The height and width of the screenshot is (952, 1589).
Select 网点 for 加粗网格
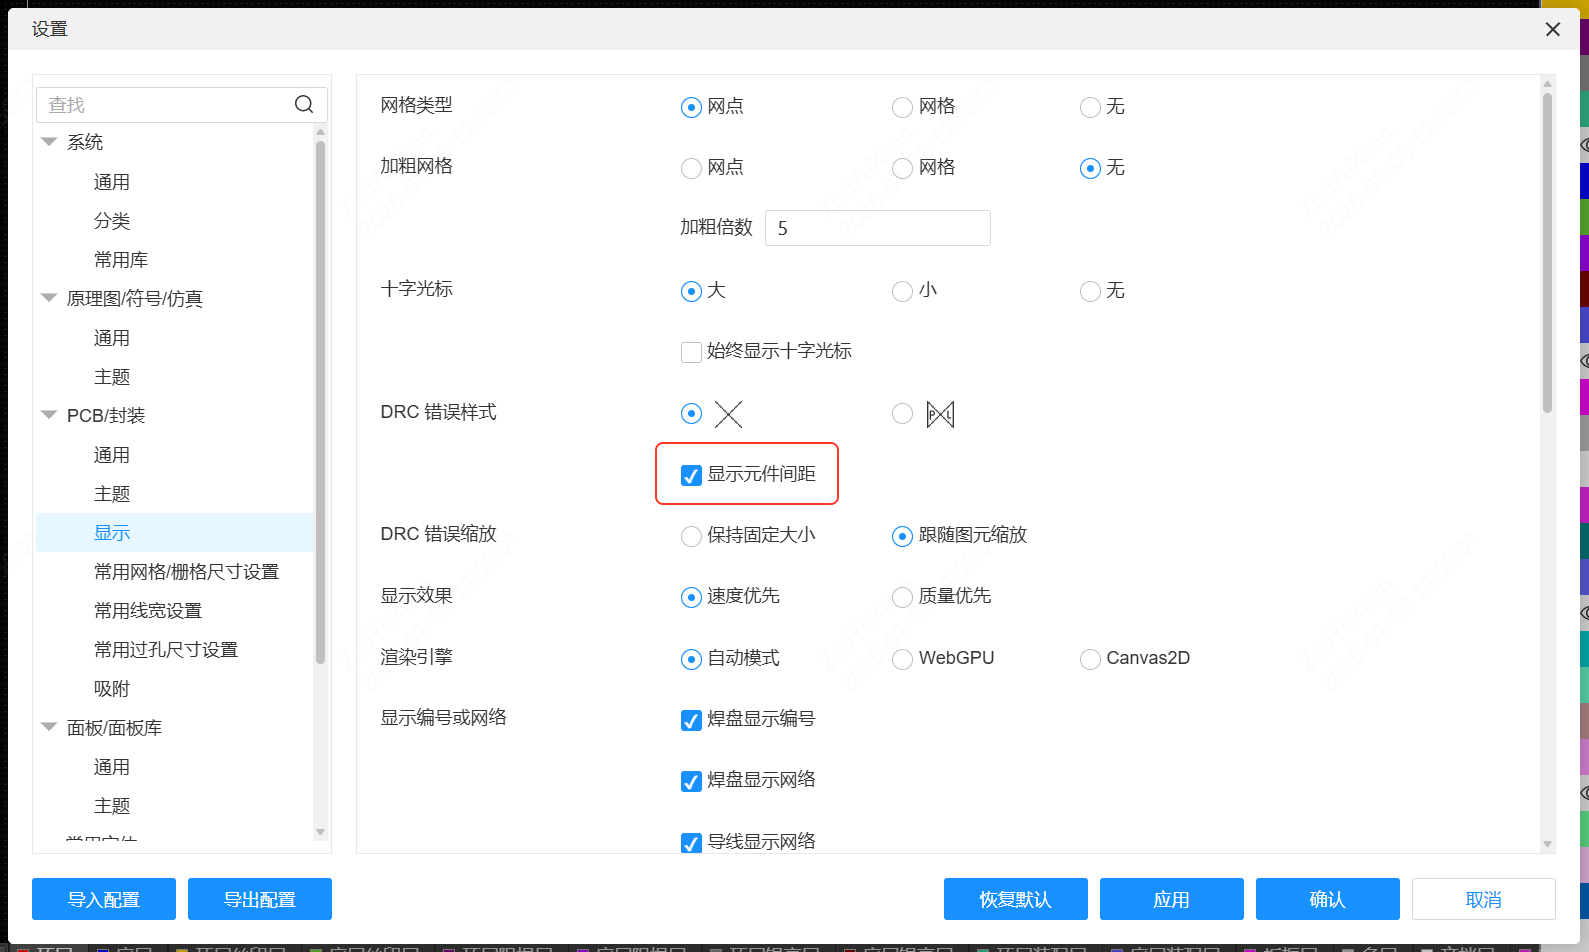click(x=691, y=168)
